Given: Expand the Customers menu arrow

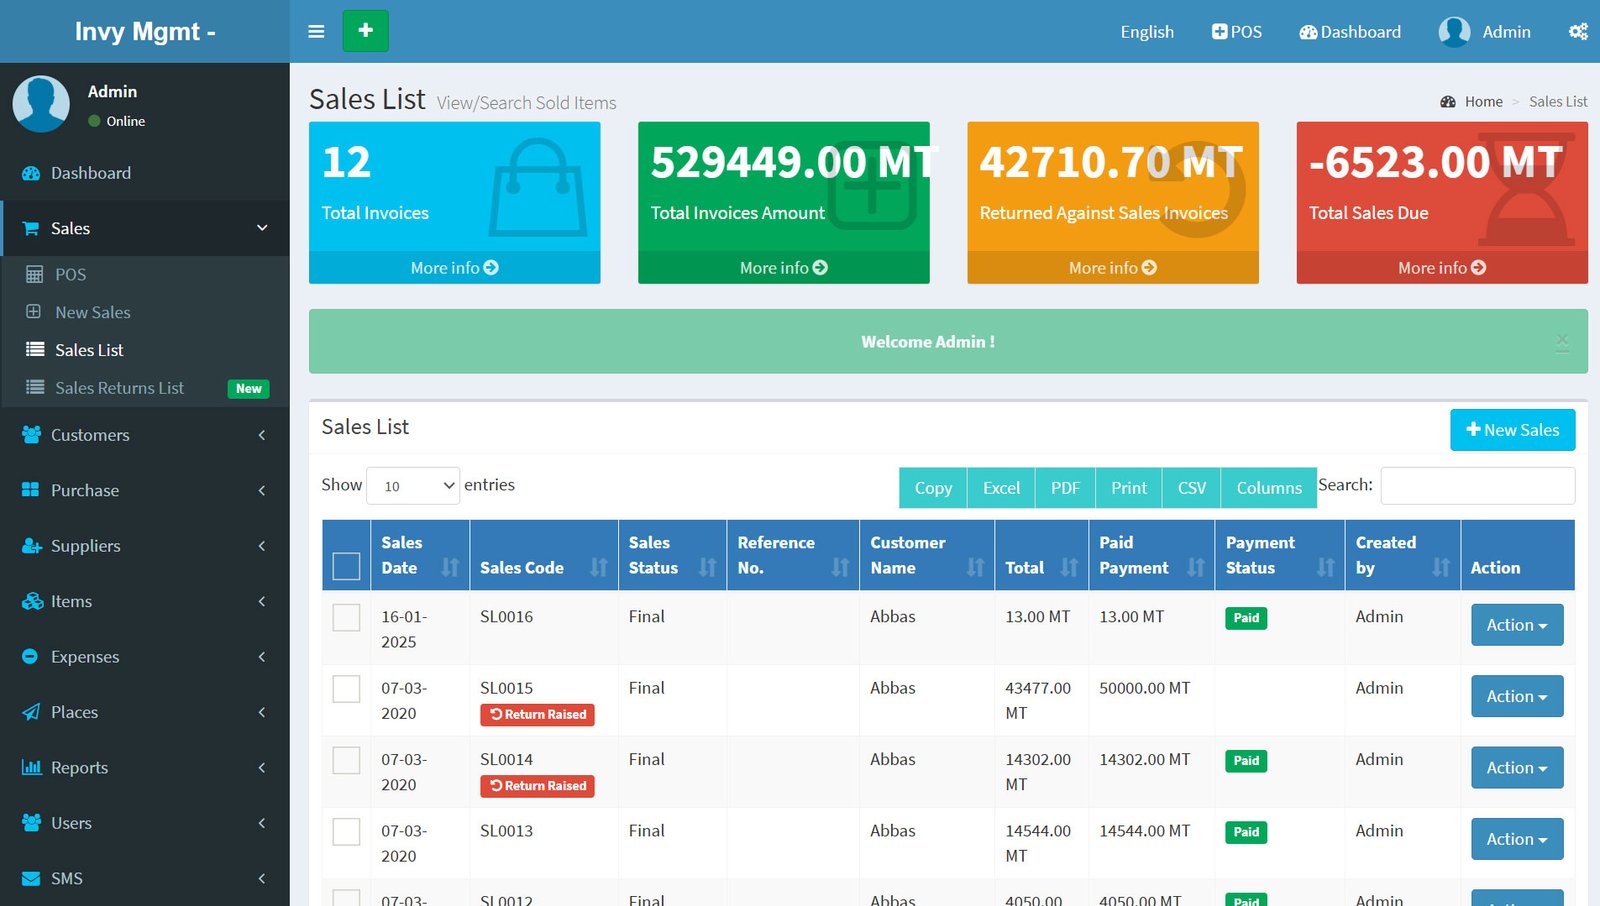Looking at the screenshot, I should click(262, 435).
